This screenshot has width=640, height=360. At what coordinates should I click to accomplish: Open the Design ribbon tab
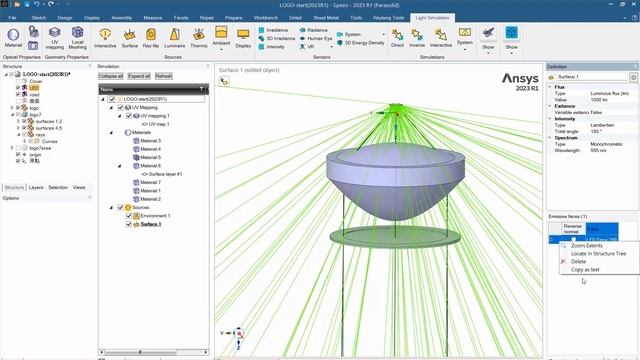pyautogui.click(x=64, y=18)
